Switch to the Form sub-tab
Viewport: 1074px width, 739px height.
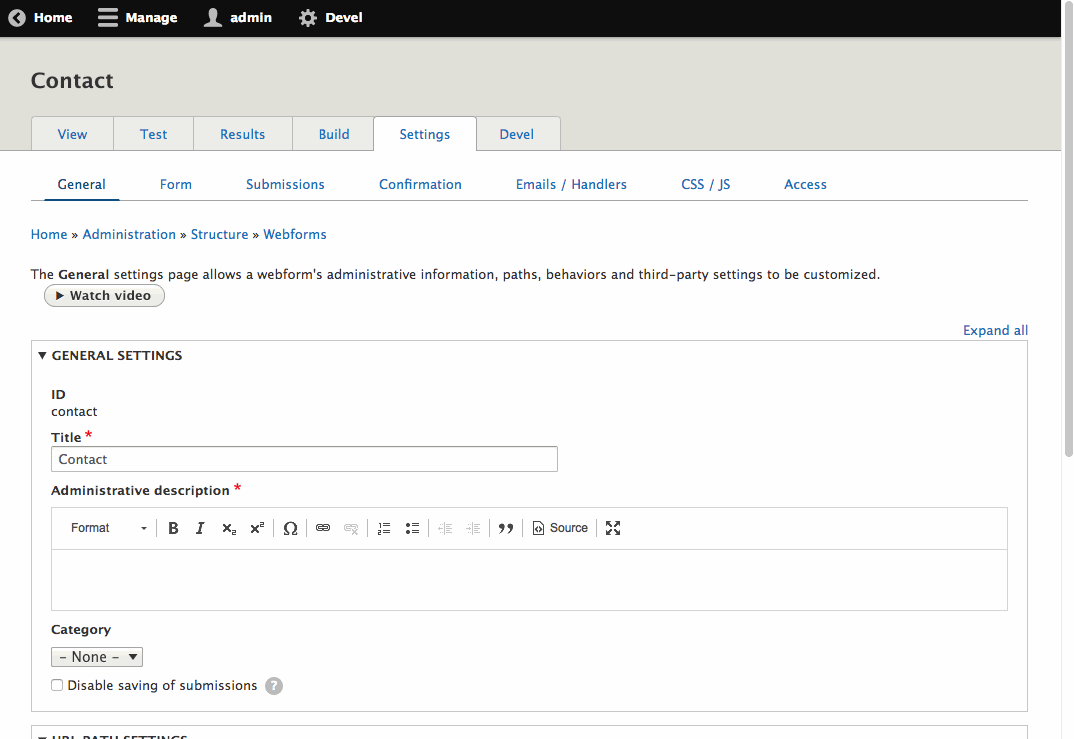[x=176, y=184]
